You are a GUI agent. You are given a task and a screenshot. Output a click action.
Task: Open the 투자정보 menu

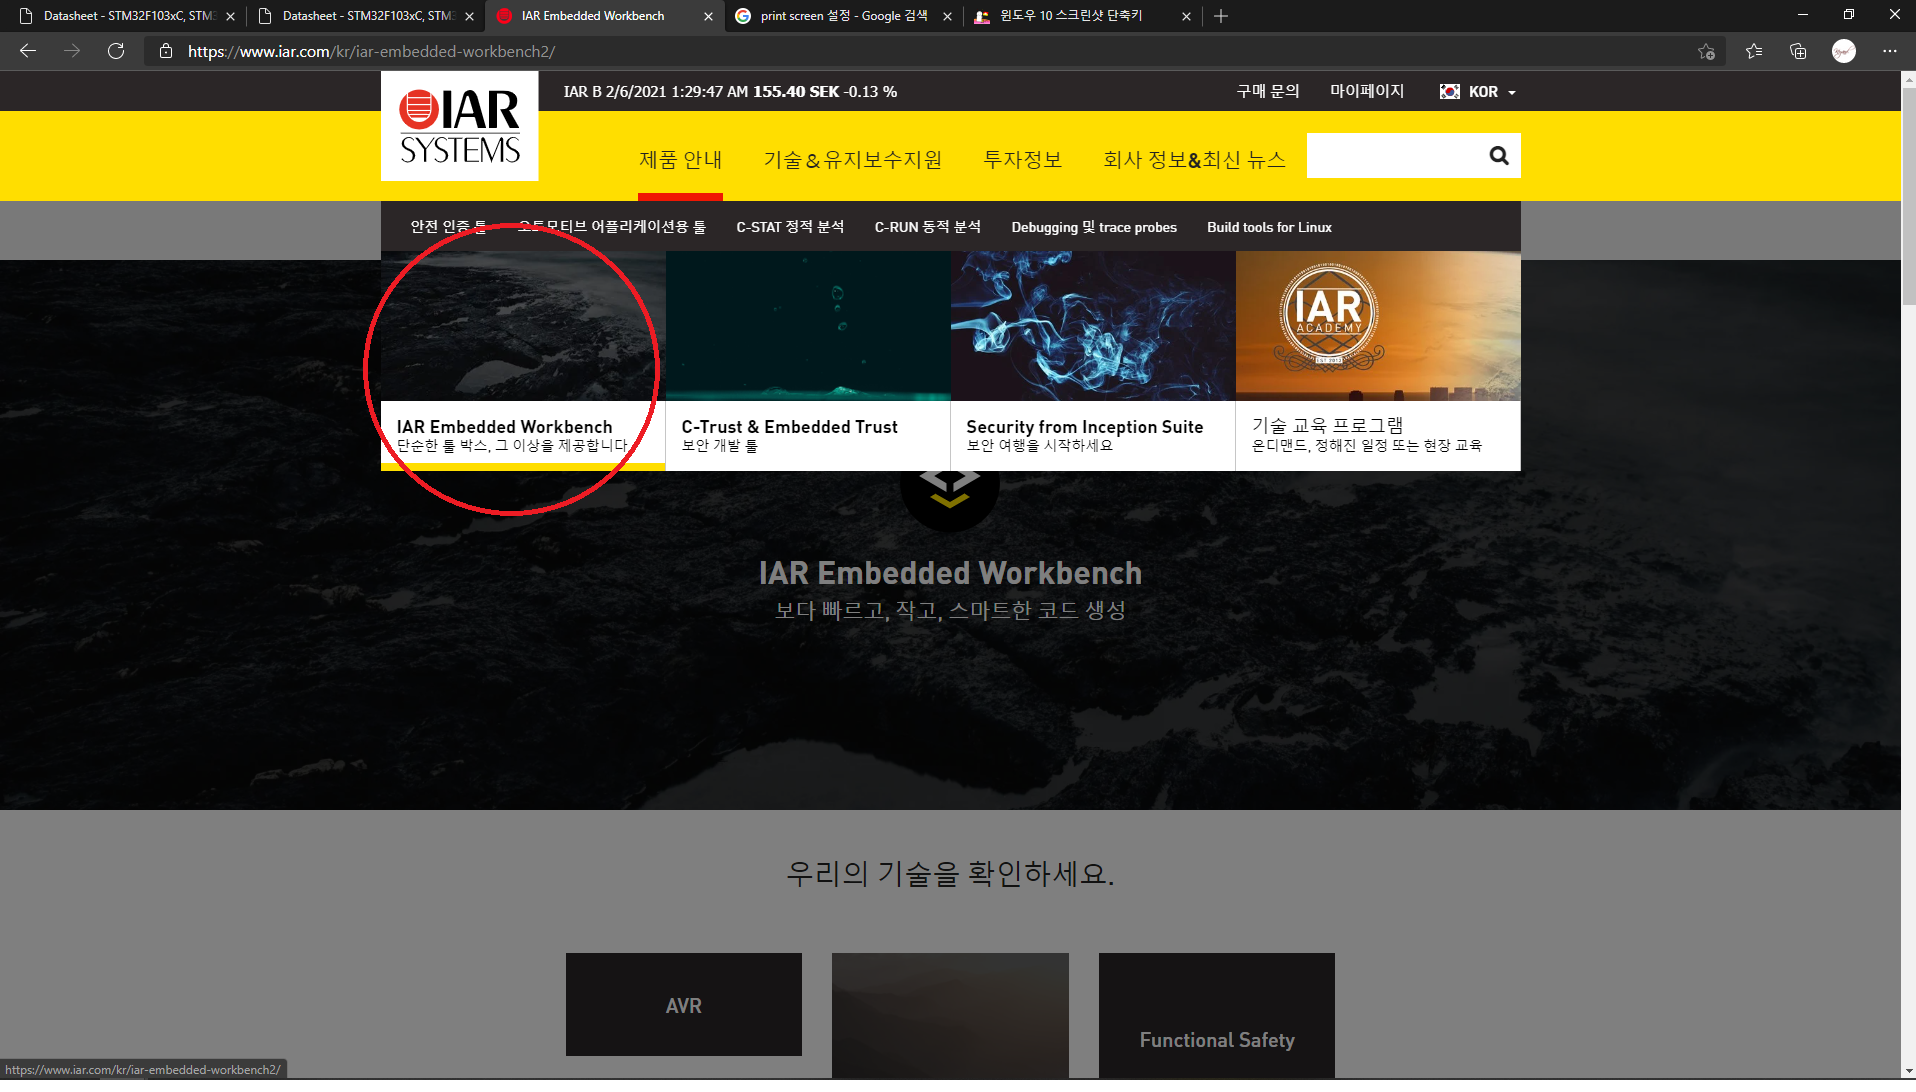[x=1023, y=160]
